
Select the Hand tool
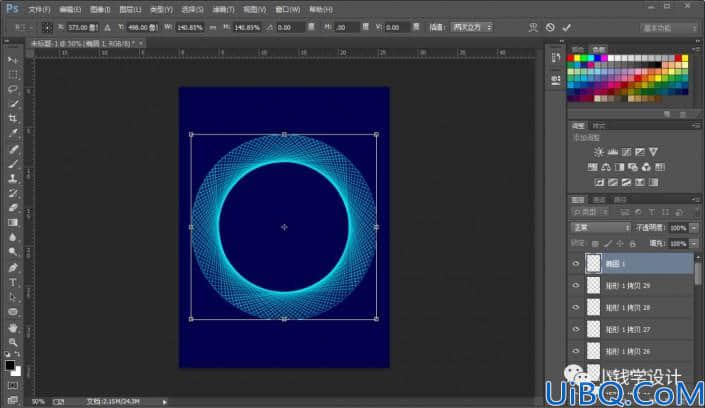pyautogui.click(x=13, y=327)
